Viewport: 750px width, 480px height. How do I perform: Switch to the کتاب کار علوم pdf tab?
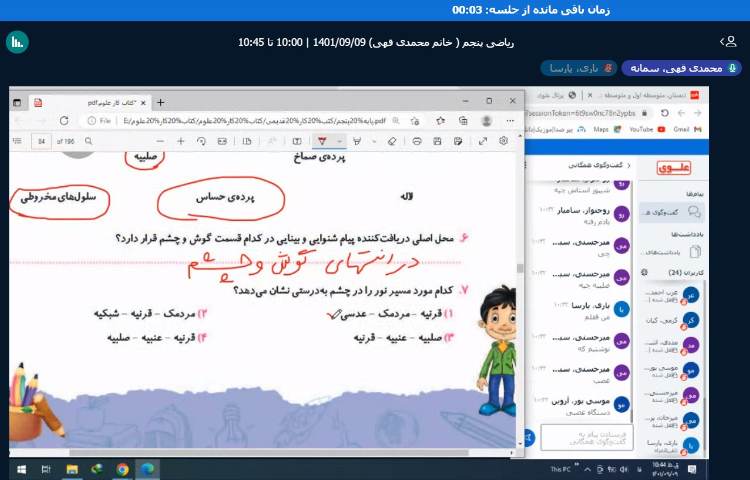(x=91, y=102)
